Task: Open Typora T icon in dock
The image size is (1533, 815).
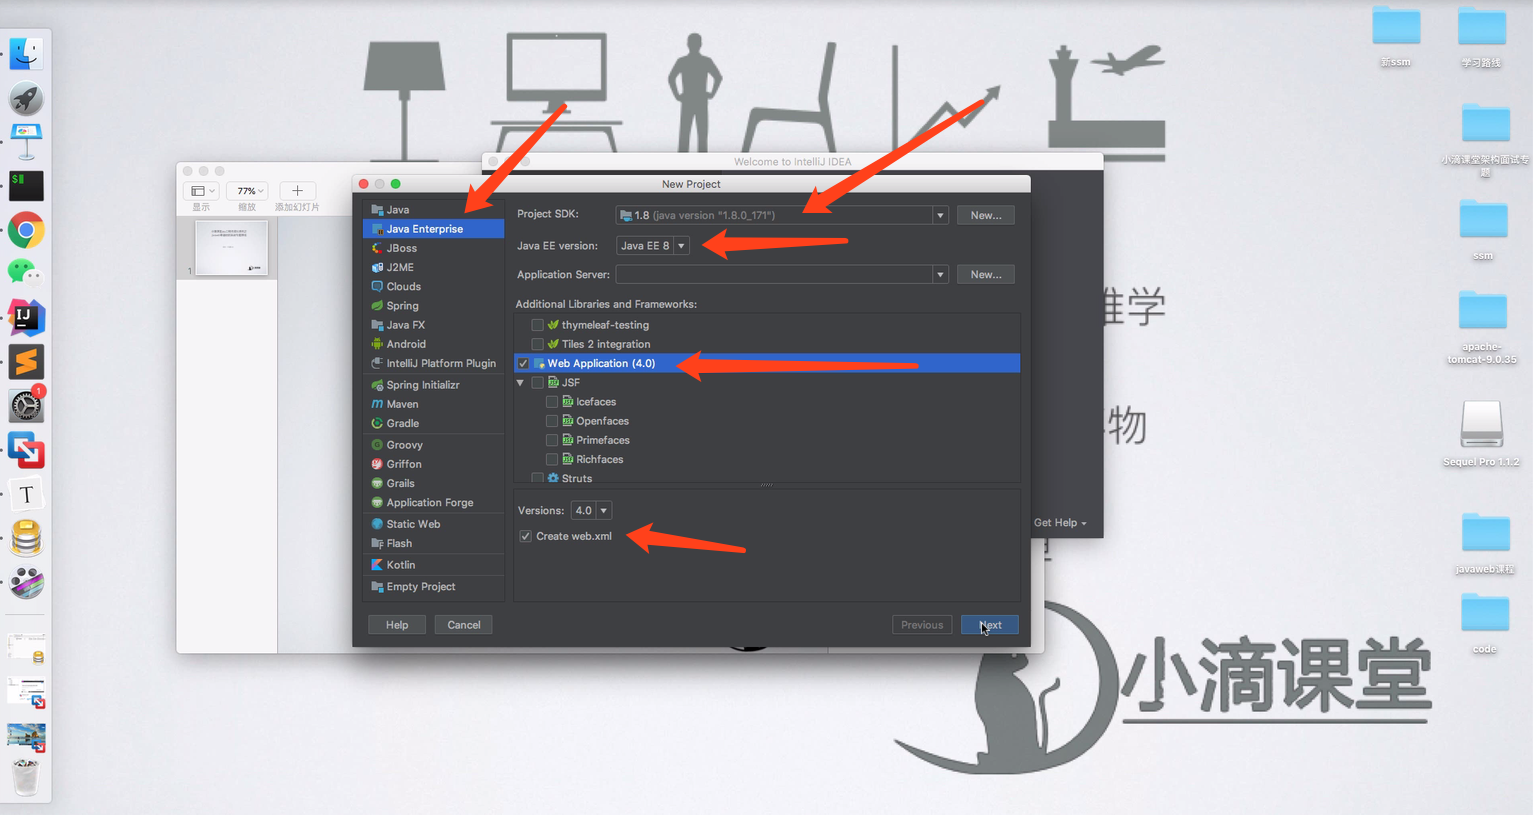Action: click(x=26, y=495)
